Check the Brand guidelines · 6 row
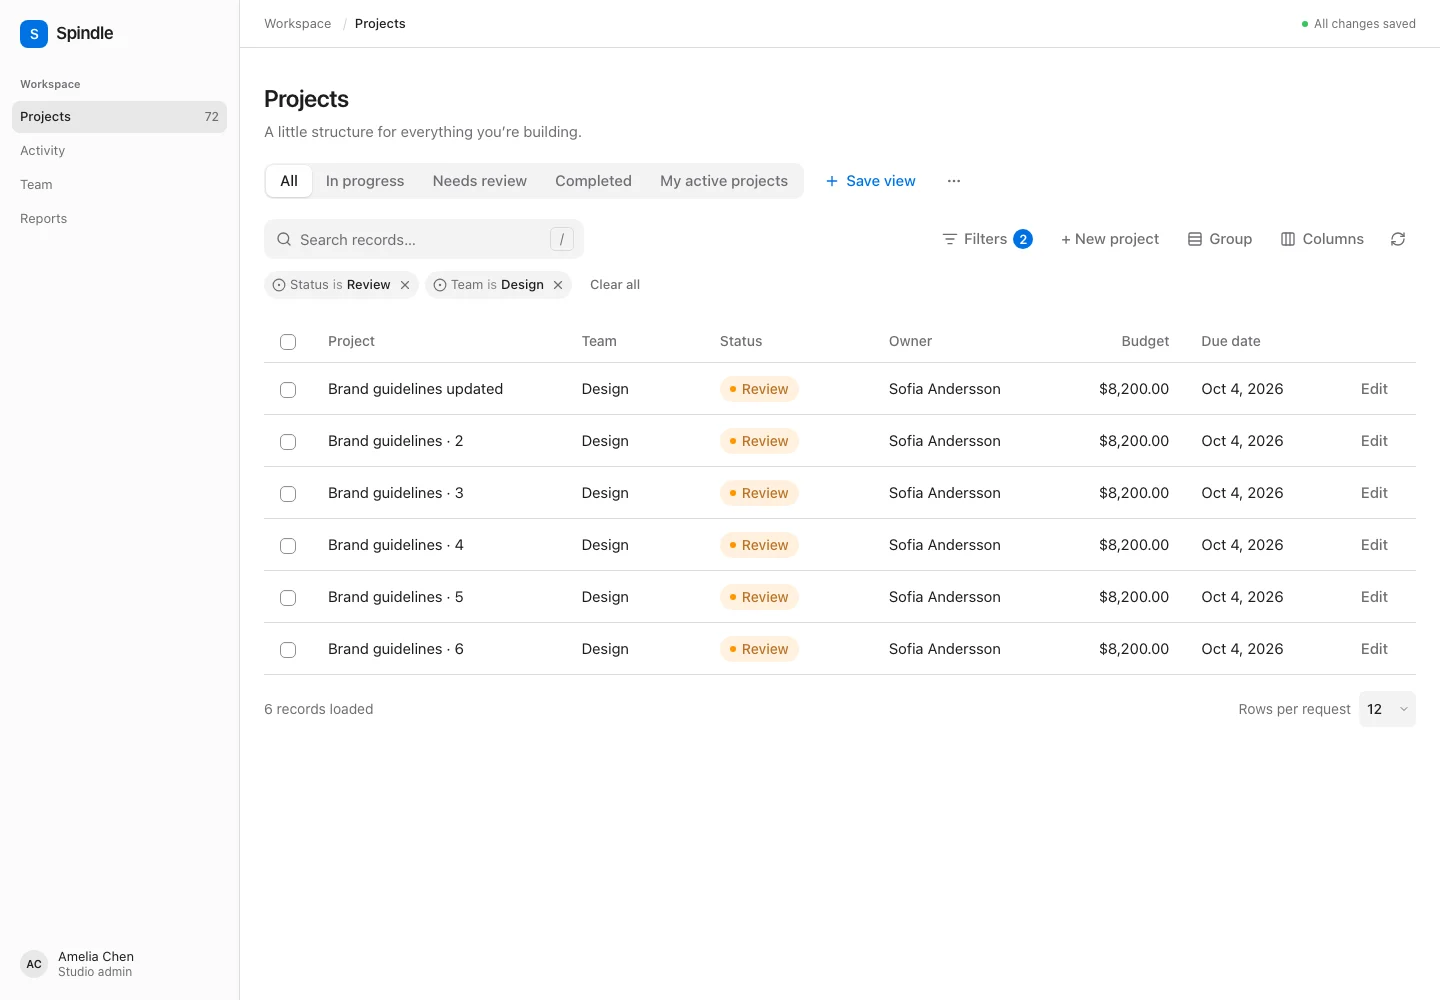The height and width of the screenshot is (1000, 1440). [x=288, y=650]
